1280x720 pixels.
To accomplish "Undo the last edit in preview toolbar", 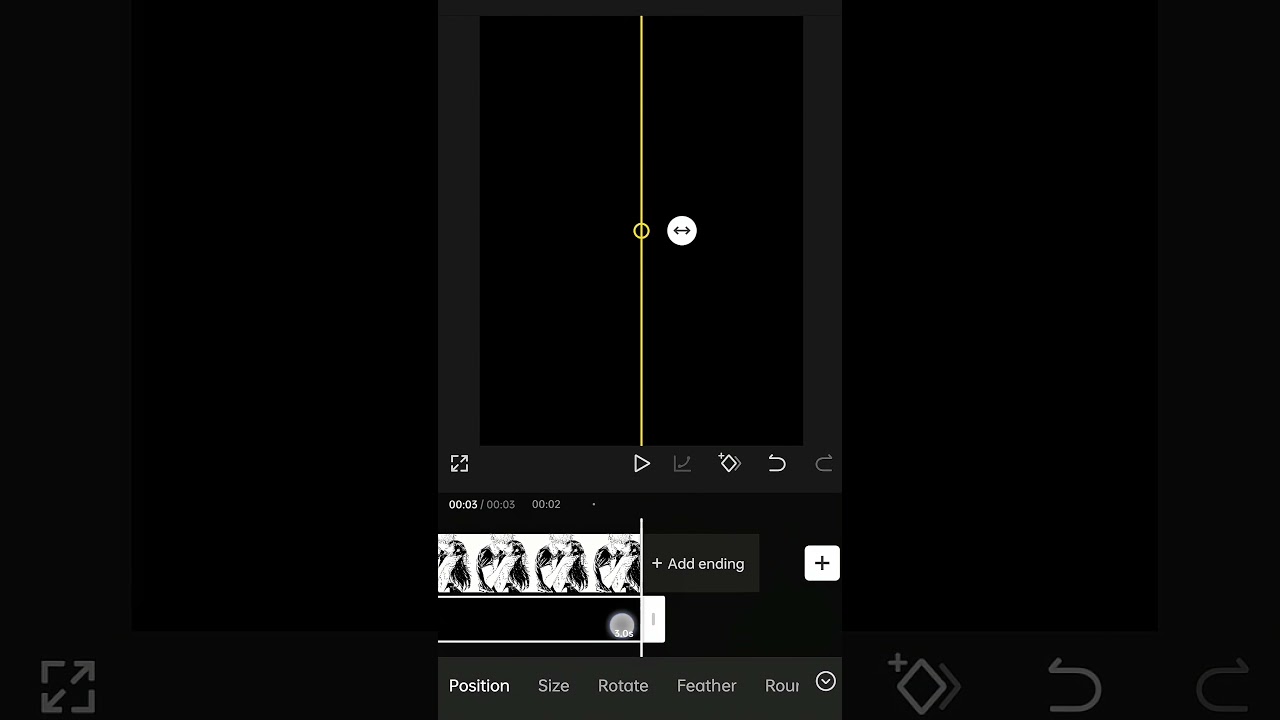I will [777, 464].
